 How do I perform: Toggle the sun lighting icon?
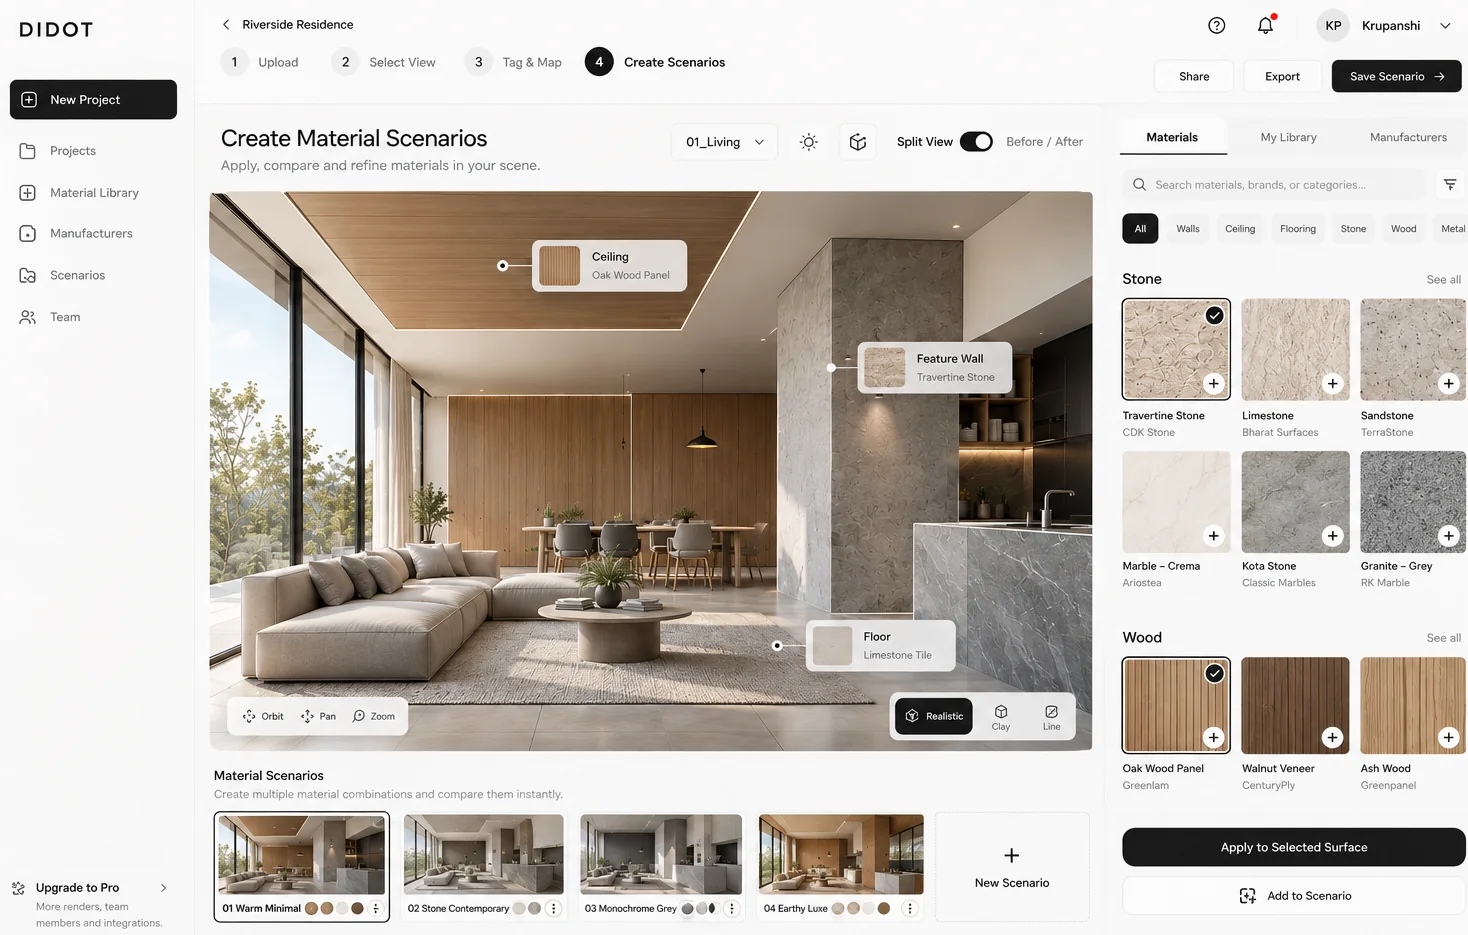(x=809, y=142)
